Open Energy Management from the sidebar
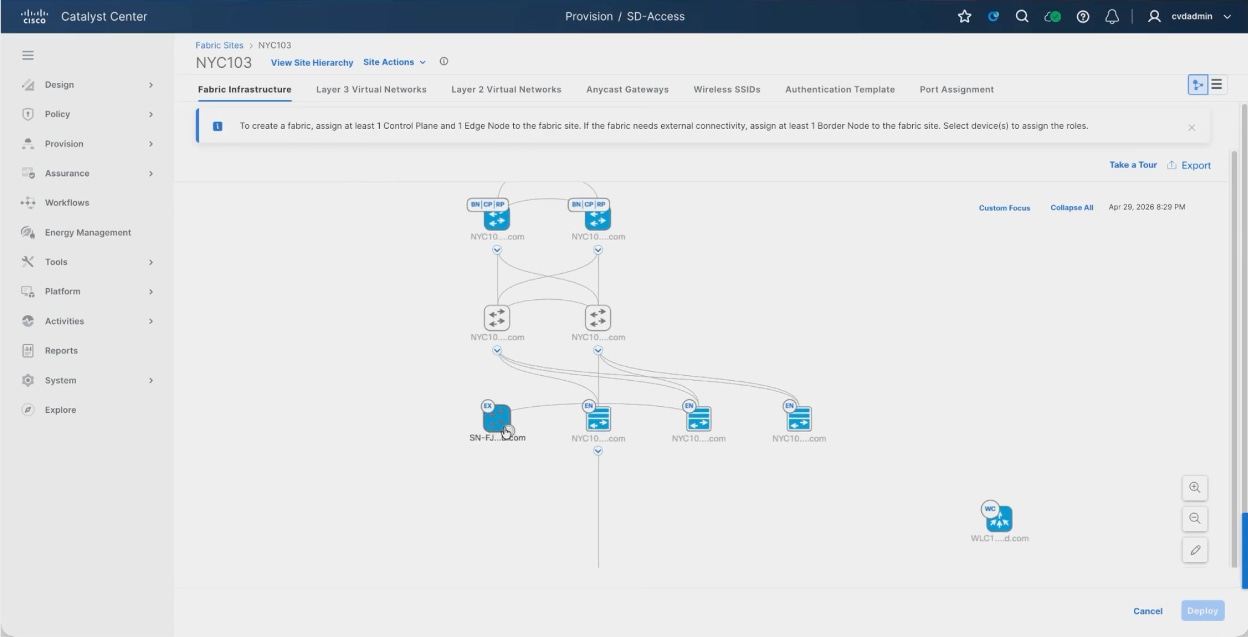The image size is (1248, 637). tap(88, 232)
